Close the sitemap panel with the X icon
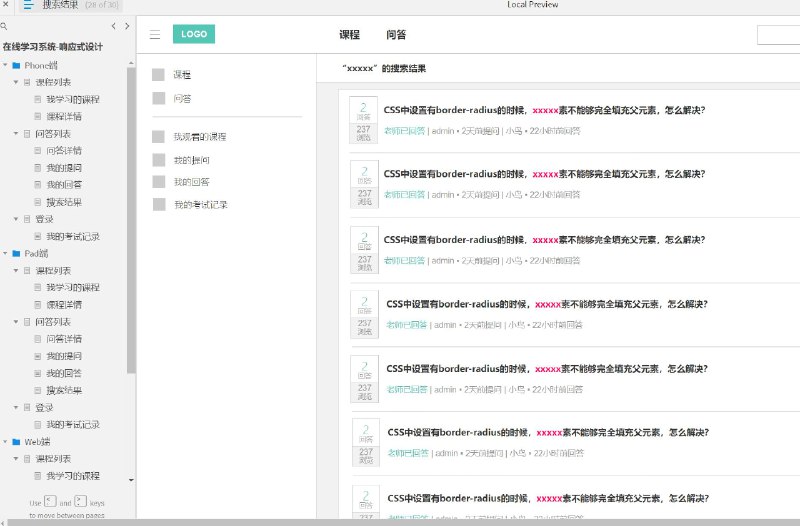This screenshot has height=526, width=800. click(x=6, y=5)
